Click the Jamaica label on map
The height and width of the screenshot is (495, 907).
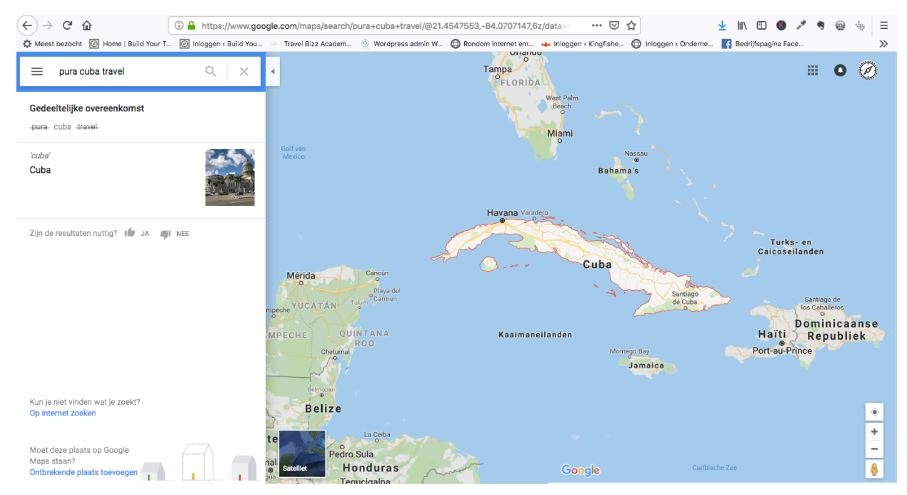click(646, 365)
